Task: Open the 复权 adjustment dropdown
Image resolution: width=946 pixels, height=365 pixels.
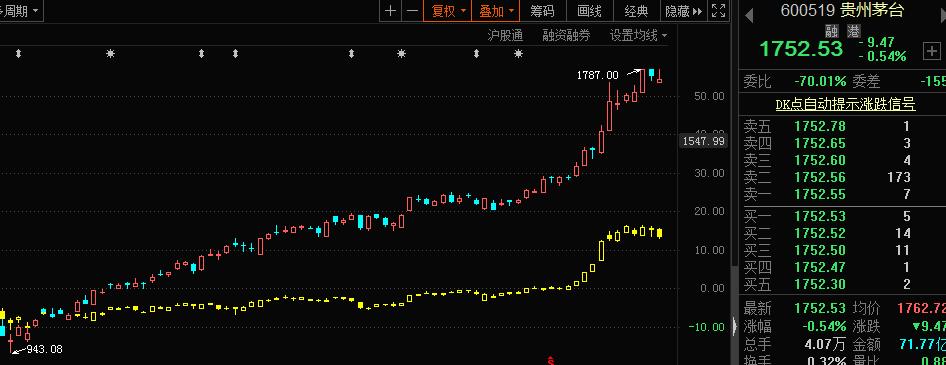Action: pos(448,11)
